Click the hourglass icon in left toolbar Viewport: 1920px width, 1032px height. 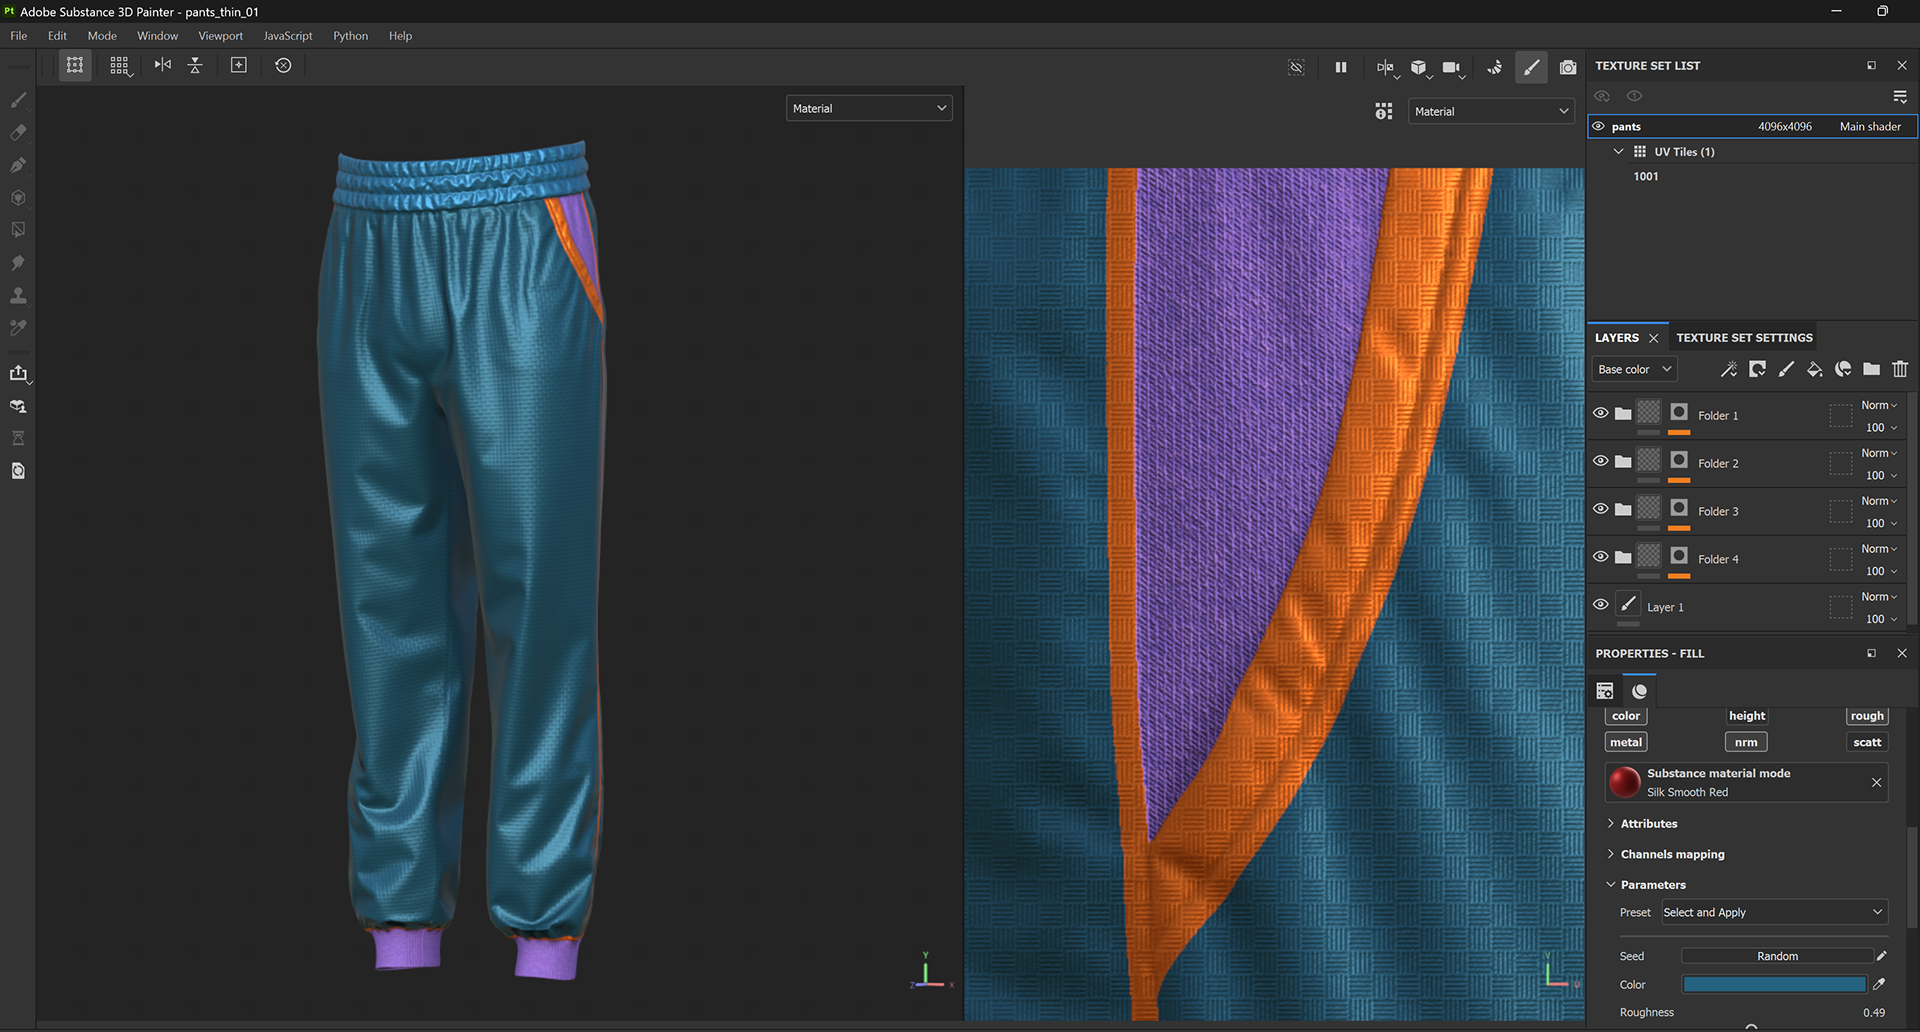click(x=18, y=438)
